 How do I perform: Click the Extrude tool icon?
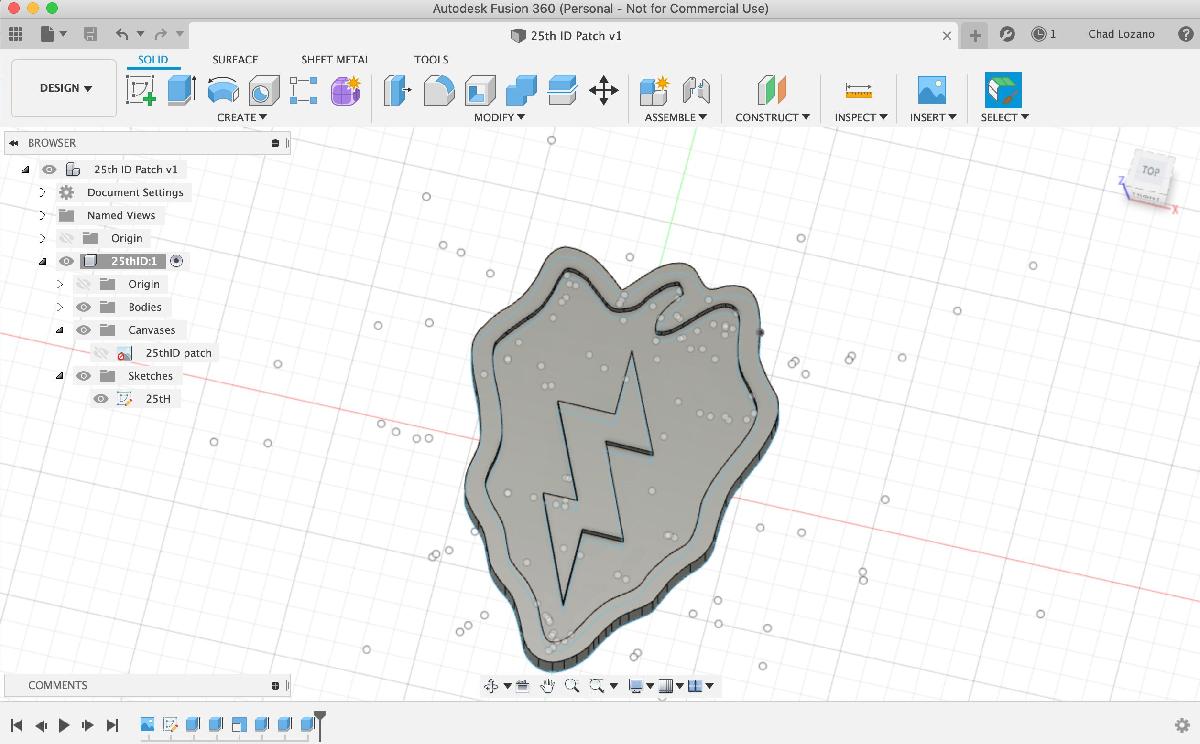(181, 91)
